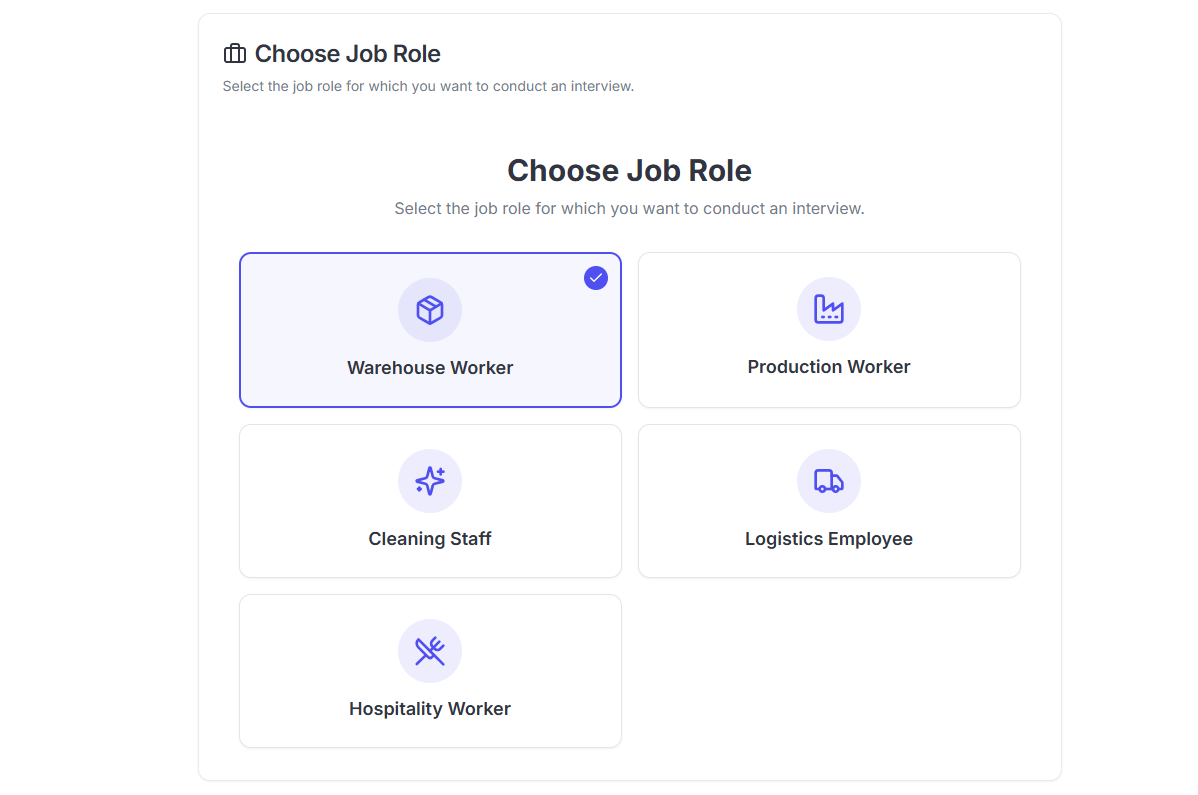Click the truck icon for Logistics Employee
The height and width of the screenshot is (795, 1198).
(829, 481)
